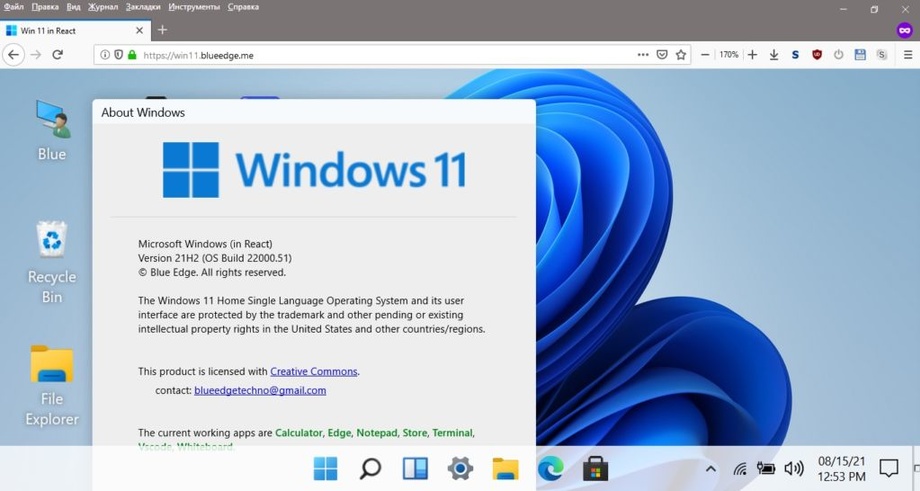
Task: Click the purple private browsing mask icon
Action: point(905,30)
